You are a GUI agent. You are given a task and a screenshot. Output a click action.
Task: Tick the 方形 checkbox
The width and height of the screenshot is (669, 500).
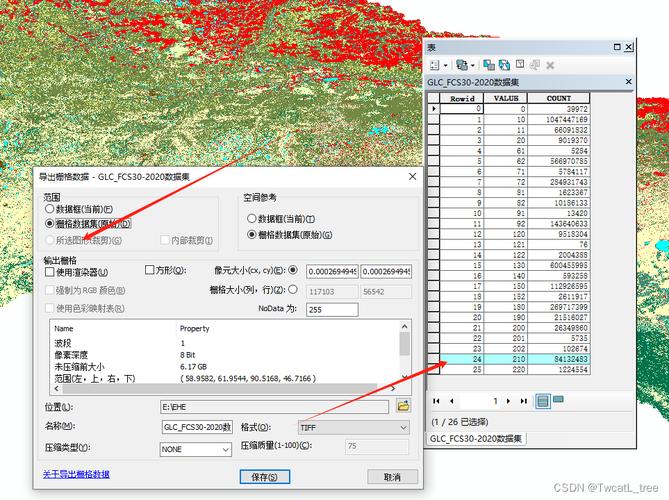click(149, 270)
